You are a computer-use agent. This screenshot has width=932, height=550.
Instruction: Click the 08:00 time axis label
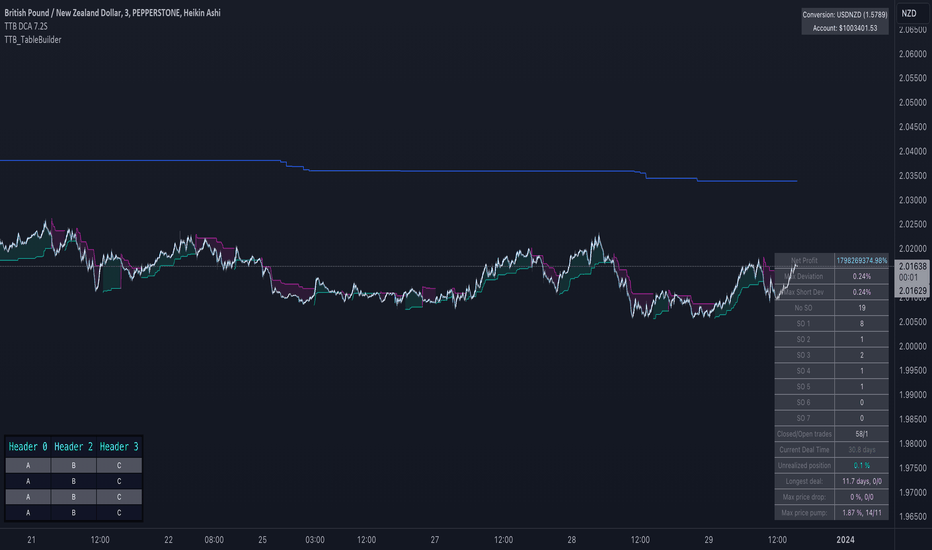[x=214, y=540]
